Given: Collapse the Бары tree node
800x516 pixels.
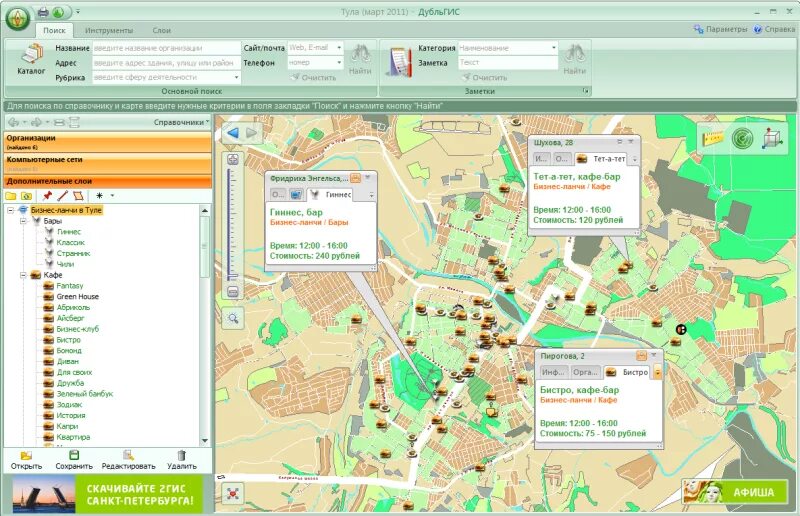Looking at the screenshot, I should click(x=23, y=221).
